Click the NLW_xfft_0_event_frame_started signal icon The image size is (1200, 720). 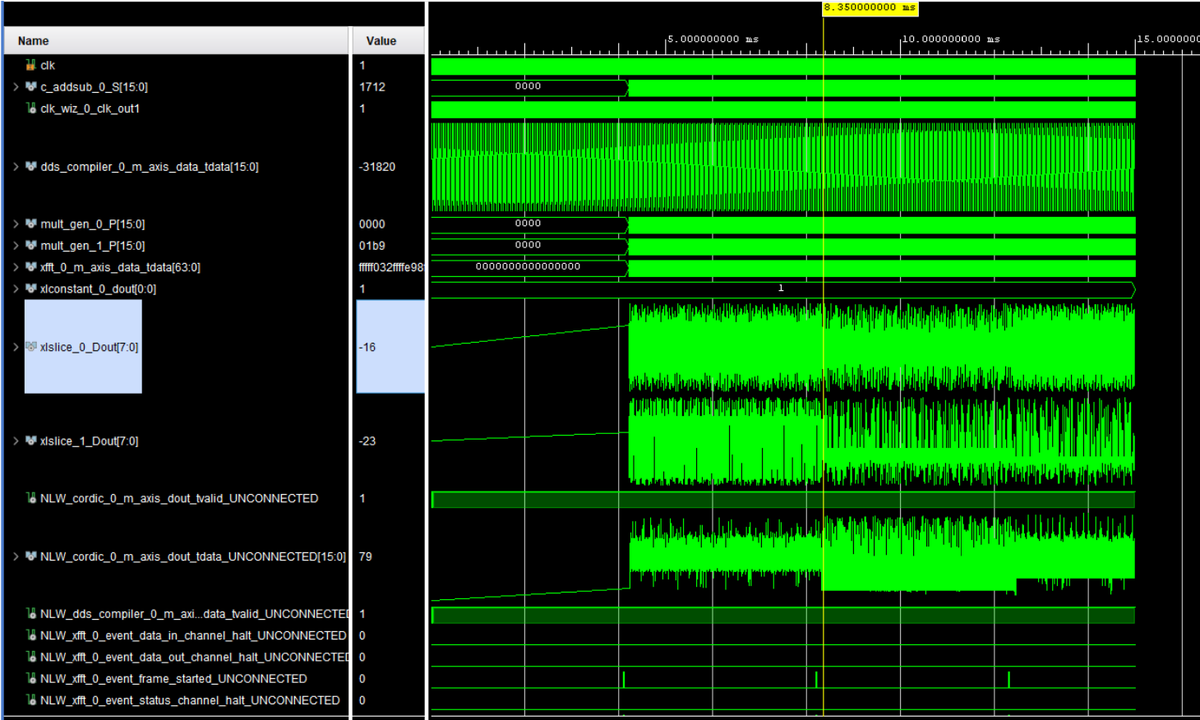[x=31, y=679]
